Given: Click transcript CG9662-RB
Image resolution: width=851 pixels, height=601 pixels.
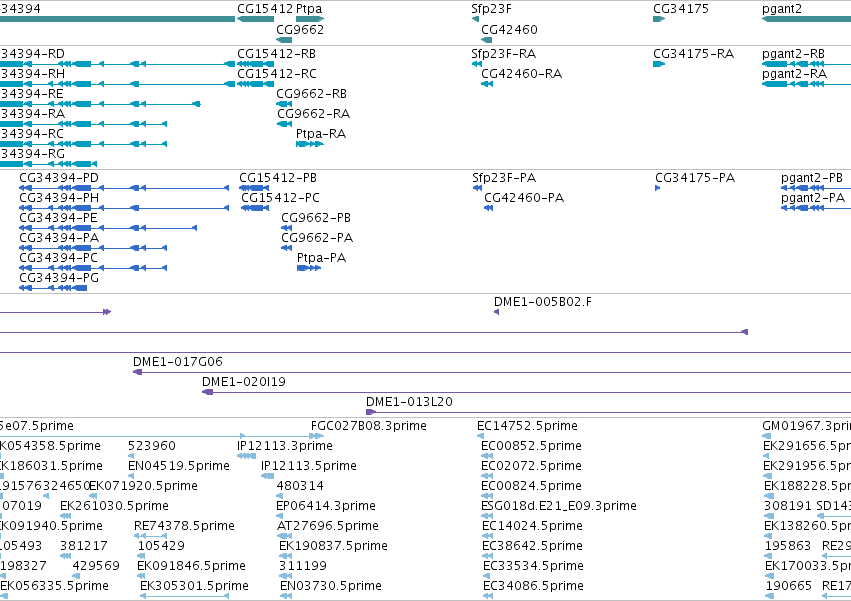Looking at the screenshot, I should pos(312,94).
